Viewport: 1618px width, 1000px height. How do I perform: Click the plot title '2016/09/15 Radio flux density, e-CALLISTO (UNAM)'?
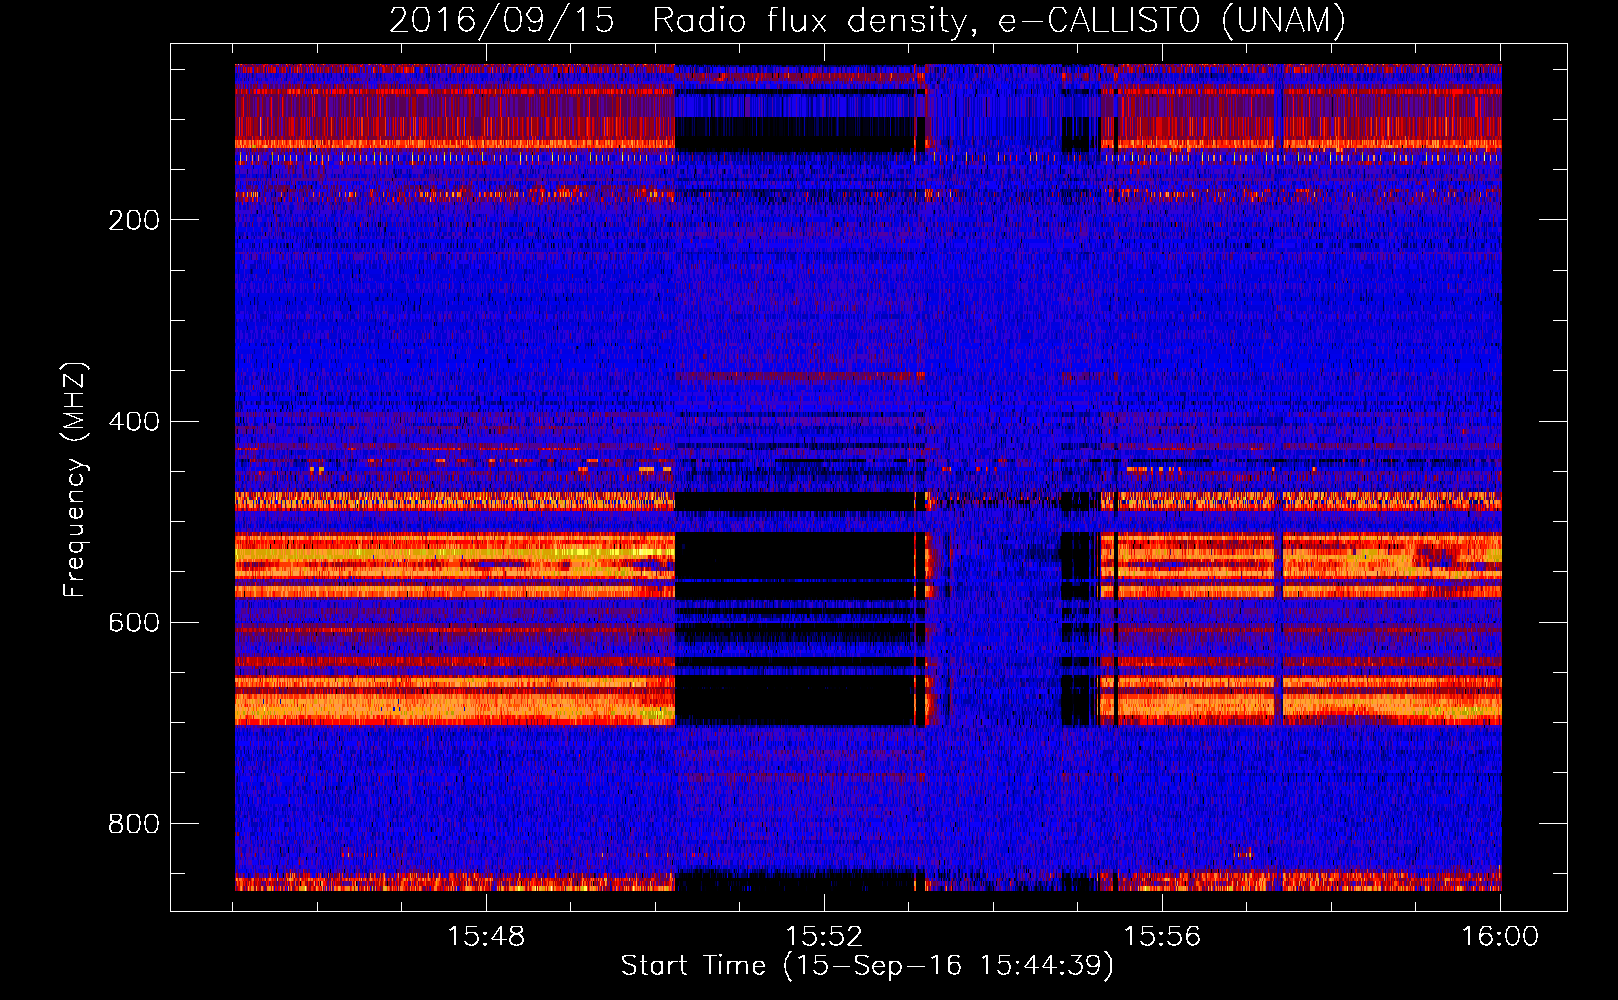point(867,20)
